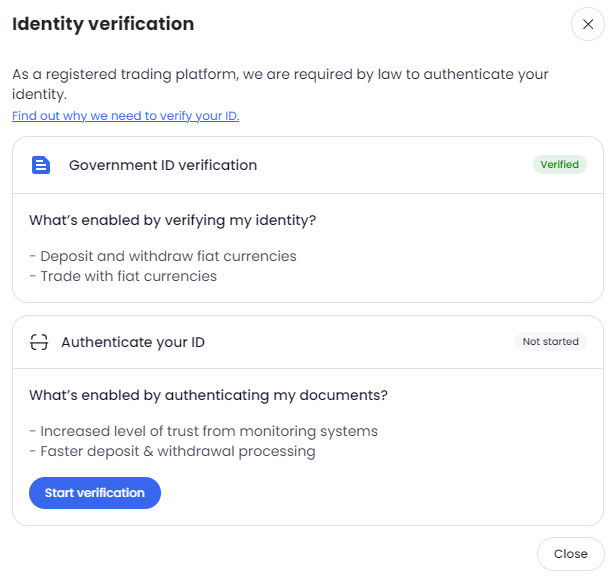Screen dimensions: 614x585
Task: Select the Government ID verification heading
Action: pyautogui.click(x=163, y=165)
